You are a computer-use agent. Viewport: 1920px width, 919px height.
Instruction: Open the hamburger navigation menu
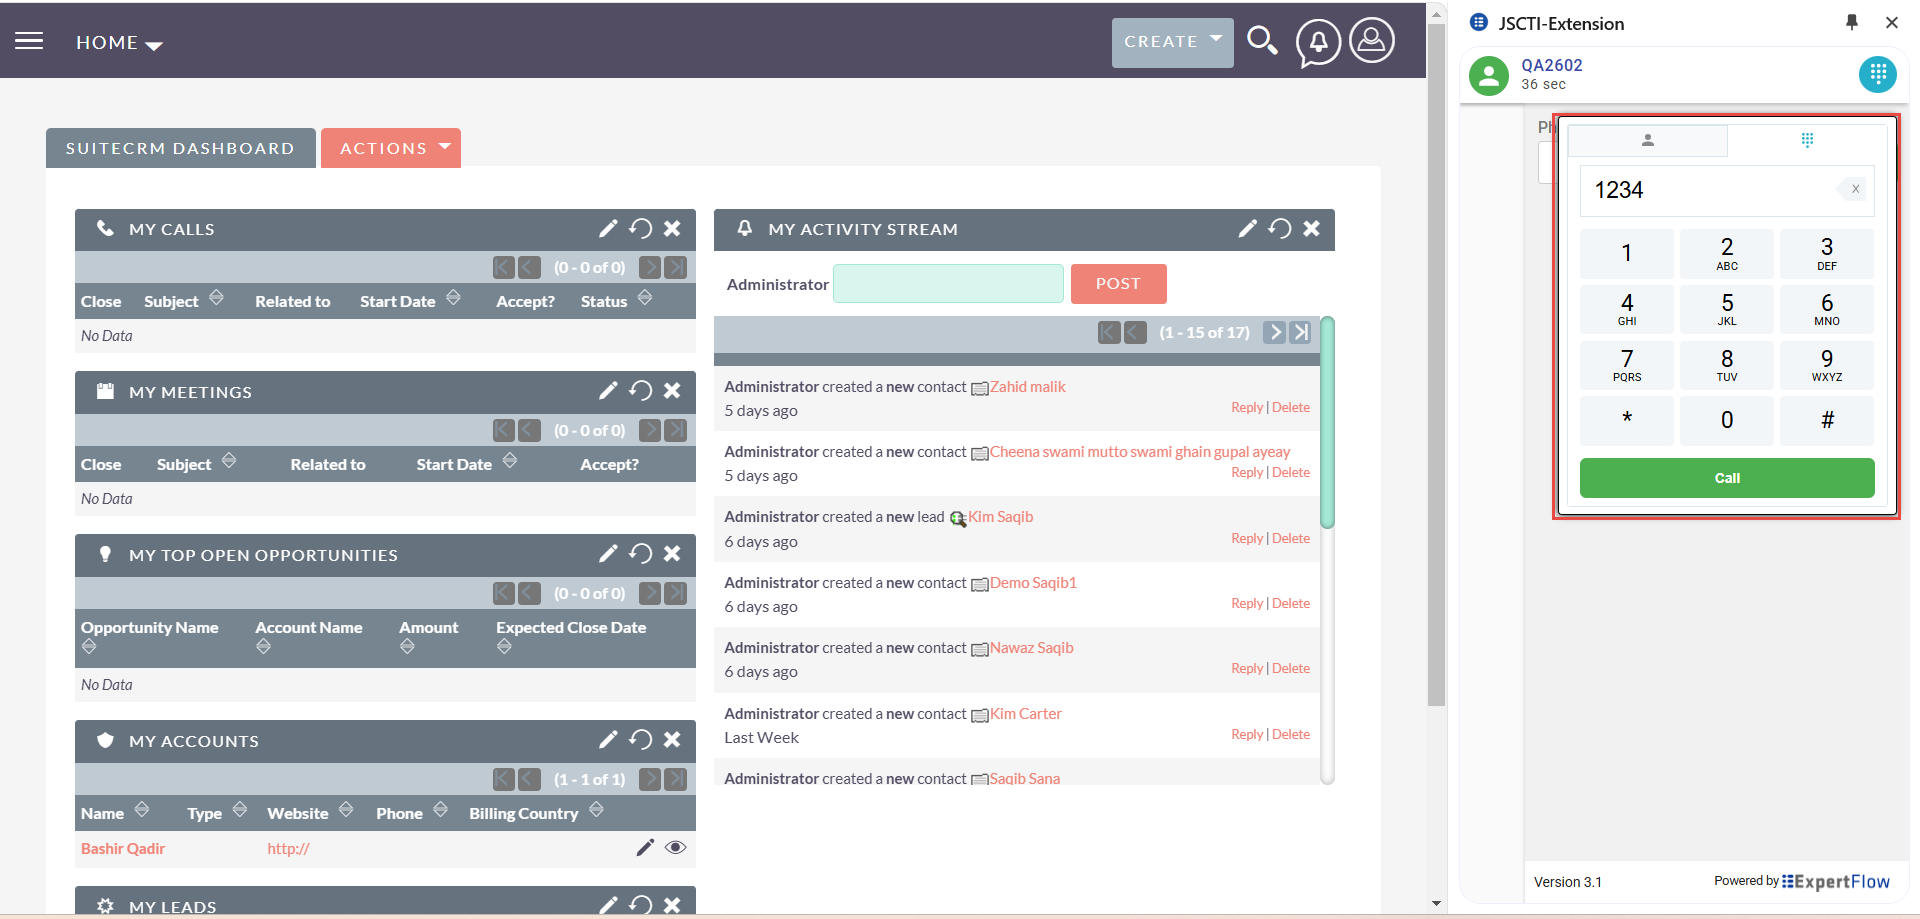(29, 40)
